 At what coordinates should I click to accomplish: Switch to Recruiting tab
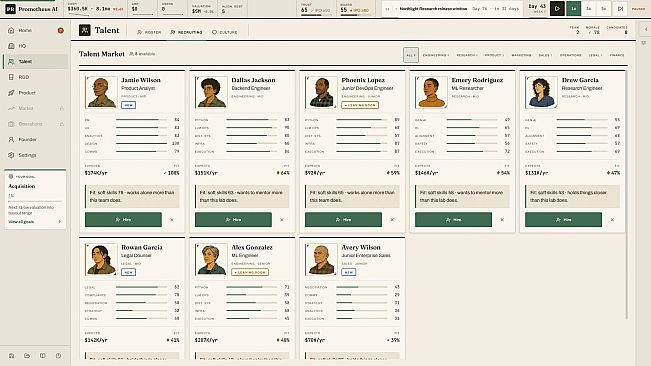coord(186,32)
